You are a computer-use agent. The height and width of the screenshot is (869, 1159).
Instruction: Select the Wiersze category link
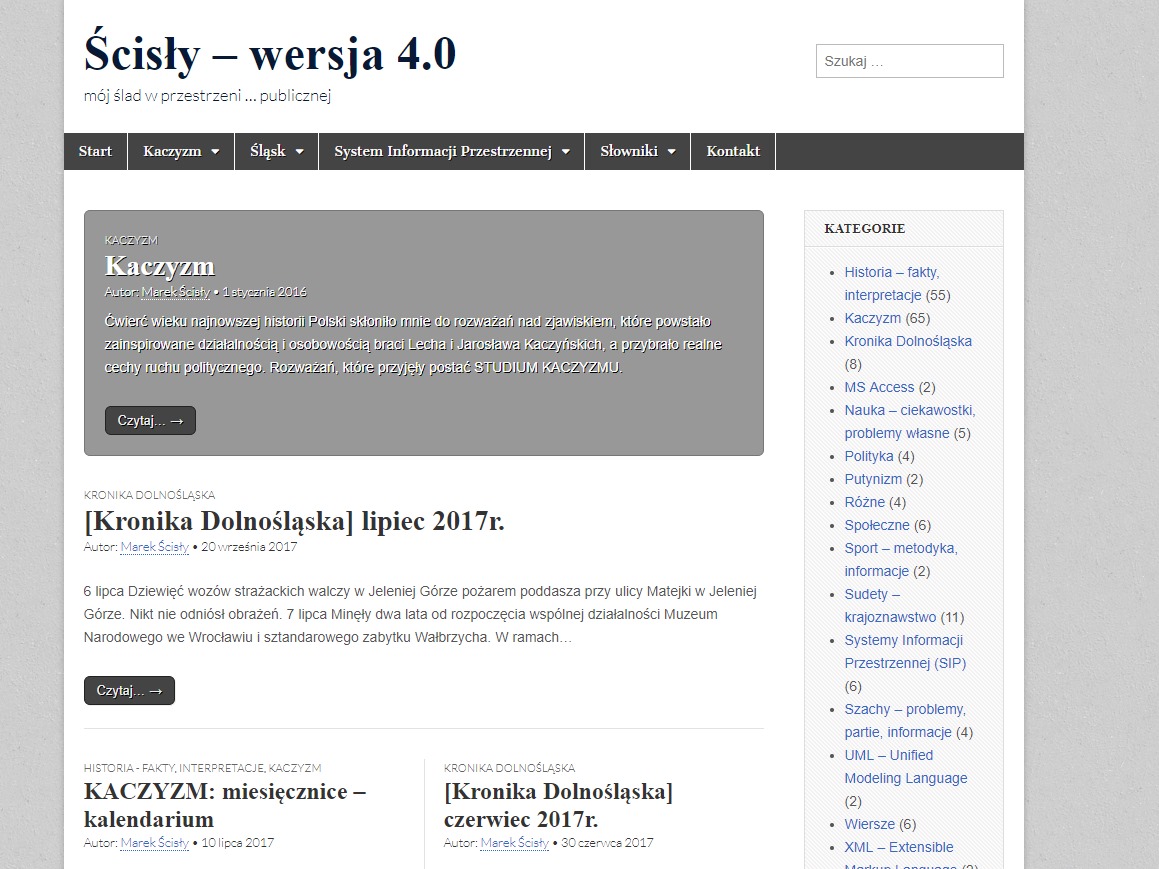click(x=869, y=824)
